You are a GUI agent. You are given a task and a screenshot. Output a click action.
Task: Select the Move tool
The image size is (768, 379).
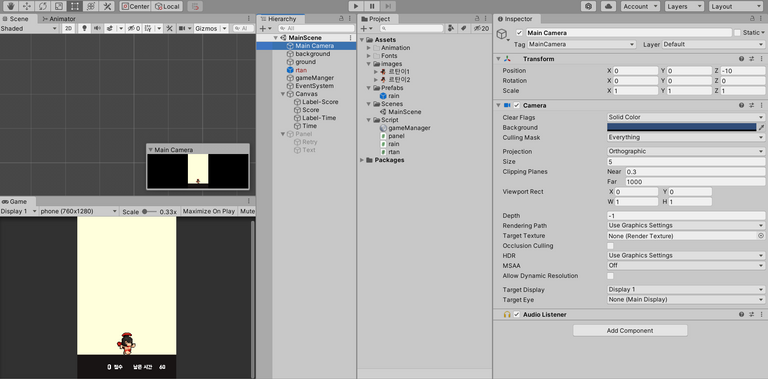[x=26, y=6]
